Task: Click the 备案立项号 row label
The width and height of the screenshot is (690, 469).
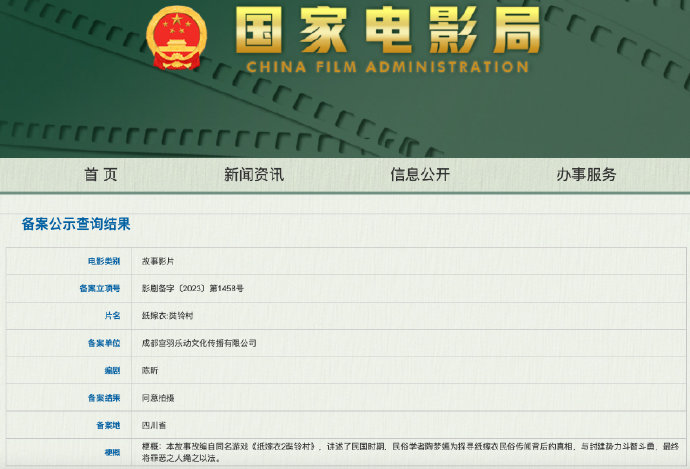Action: tap(100, 289)
